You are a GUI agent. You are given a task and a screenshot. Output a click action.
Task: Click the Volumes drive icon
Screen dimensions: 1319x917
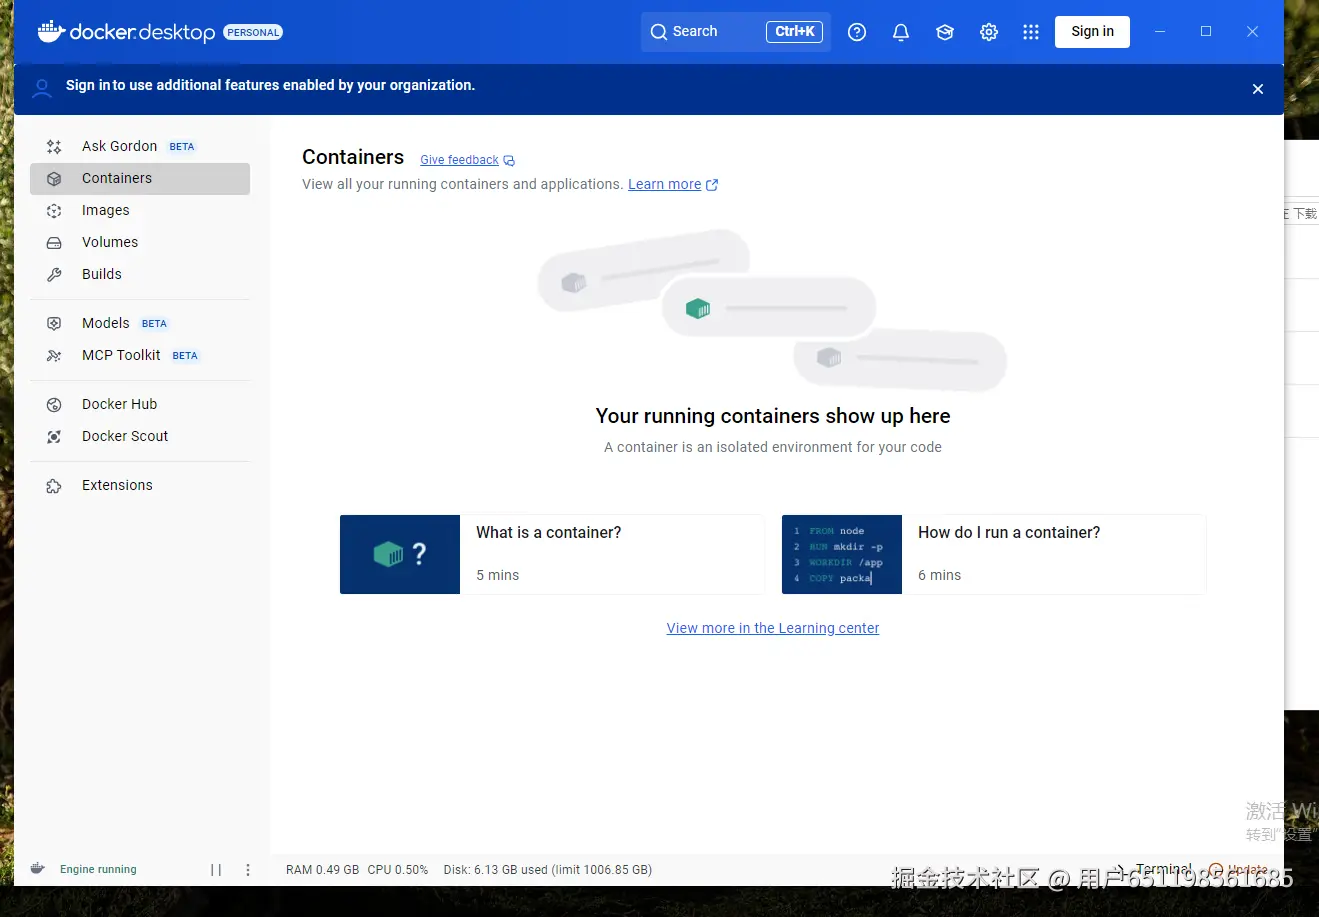coord(54,243)
